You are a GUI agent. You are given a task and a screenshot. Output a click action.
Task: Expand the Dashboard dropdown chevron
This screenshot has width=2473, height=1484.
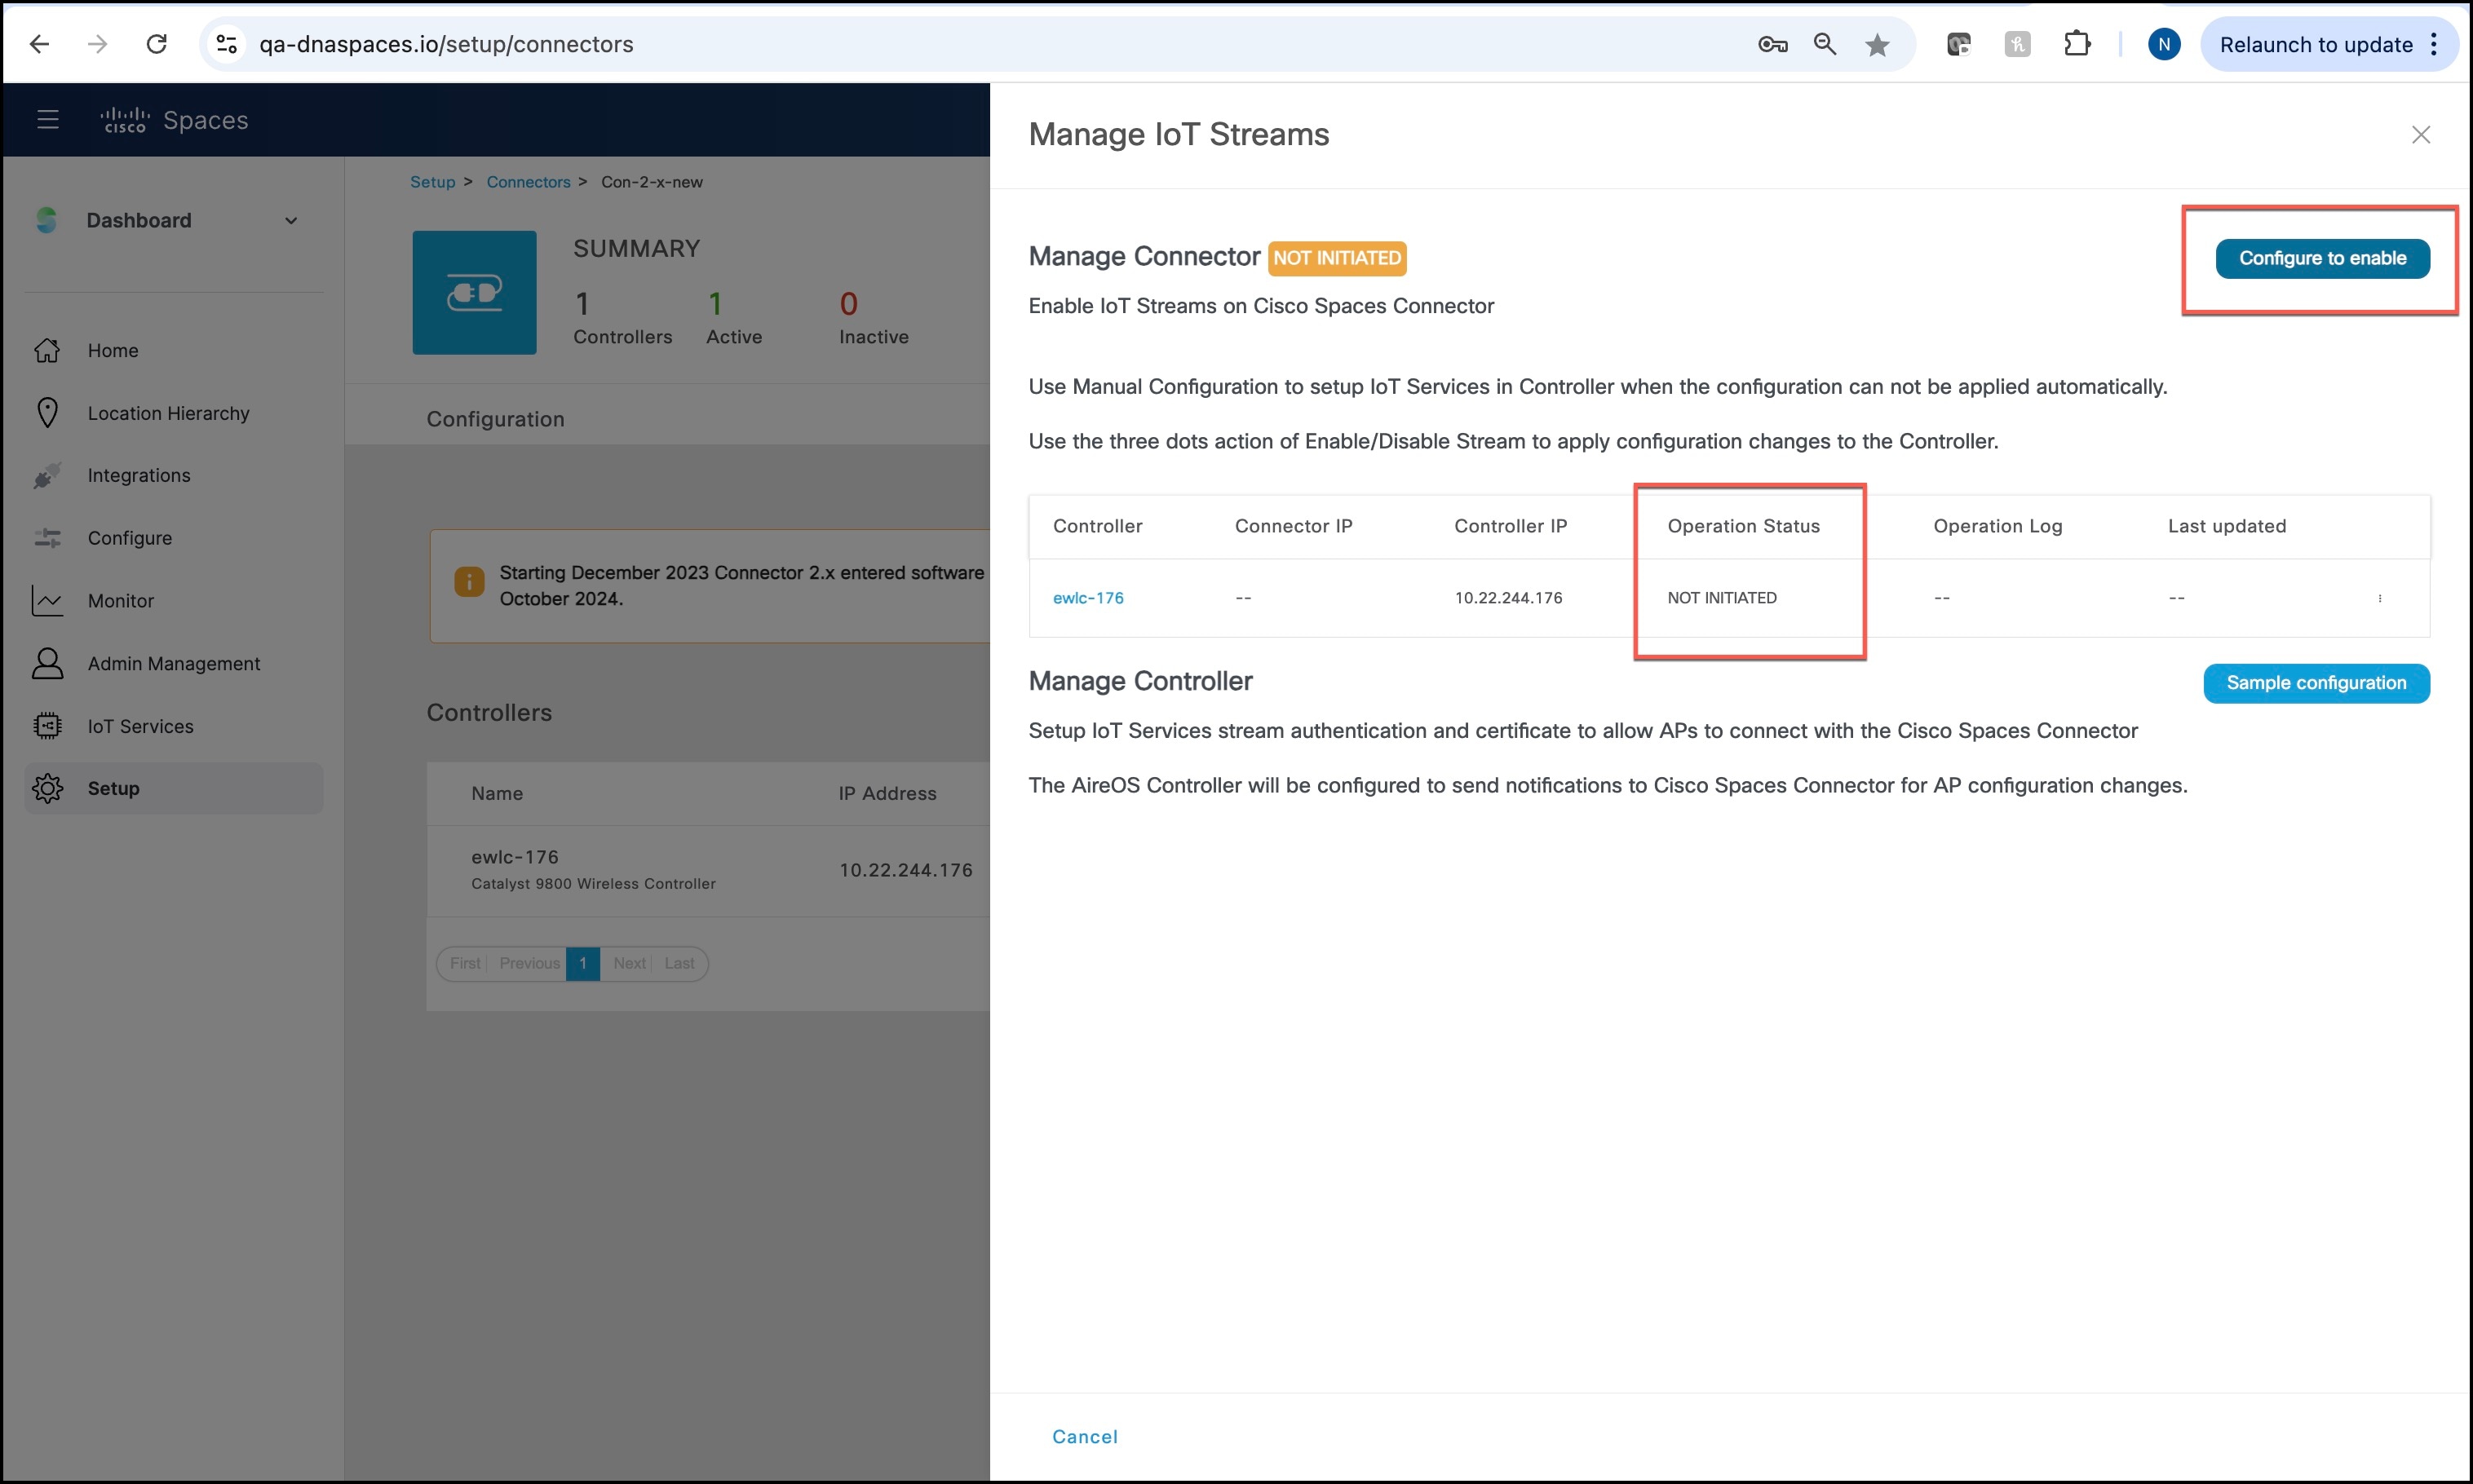[x=291, y=221]
